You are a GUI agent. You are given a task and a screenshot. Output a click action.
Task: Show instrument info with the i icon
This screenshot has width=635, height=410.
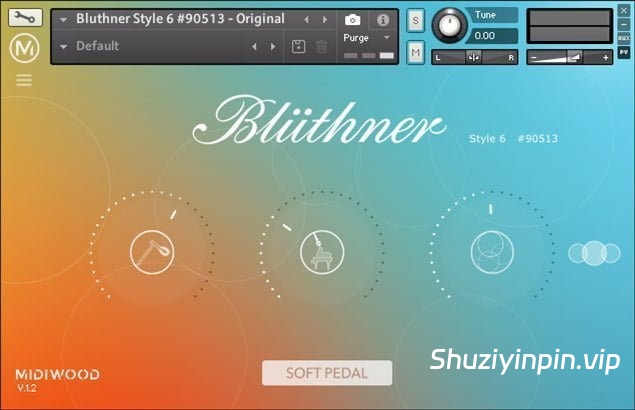coord(383,19)
